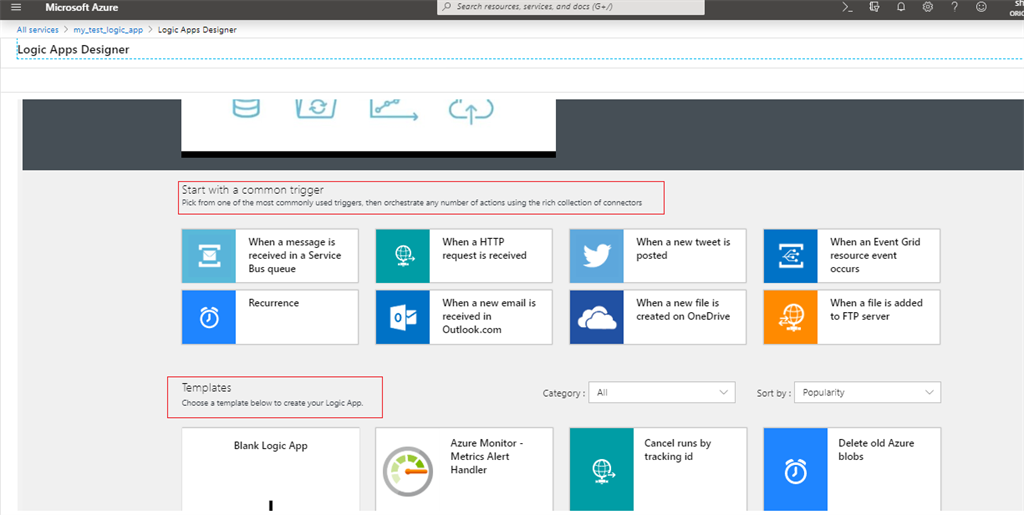
Task: Click the cloud upload icon in the banner
Action: pyautogui.click(x=471, y=111)
